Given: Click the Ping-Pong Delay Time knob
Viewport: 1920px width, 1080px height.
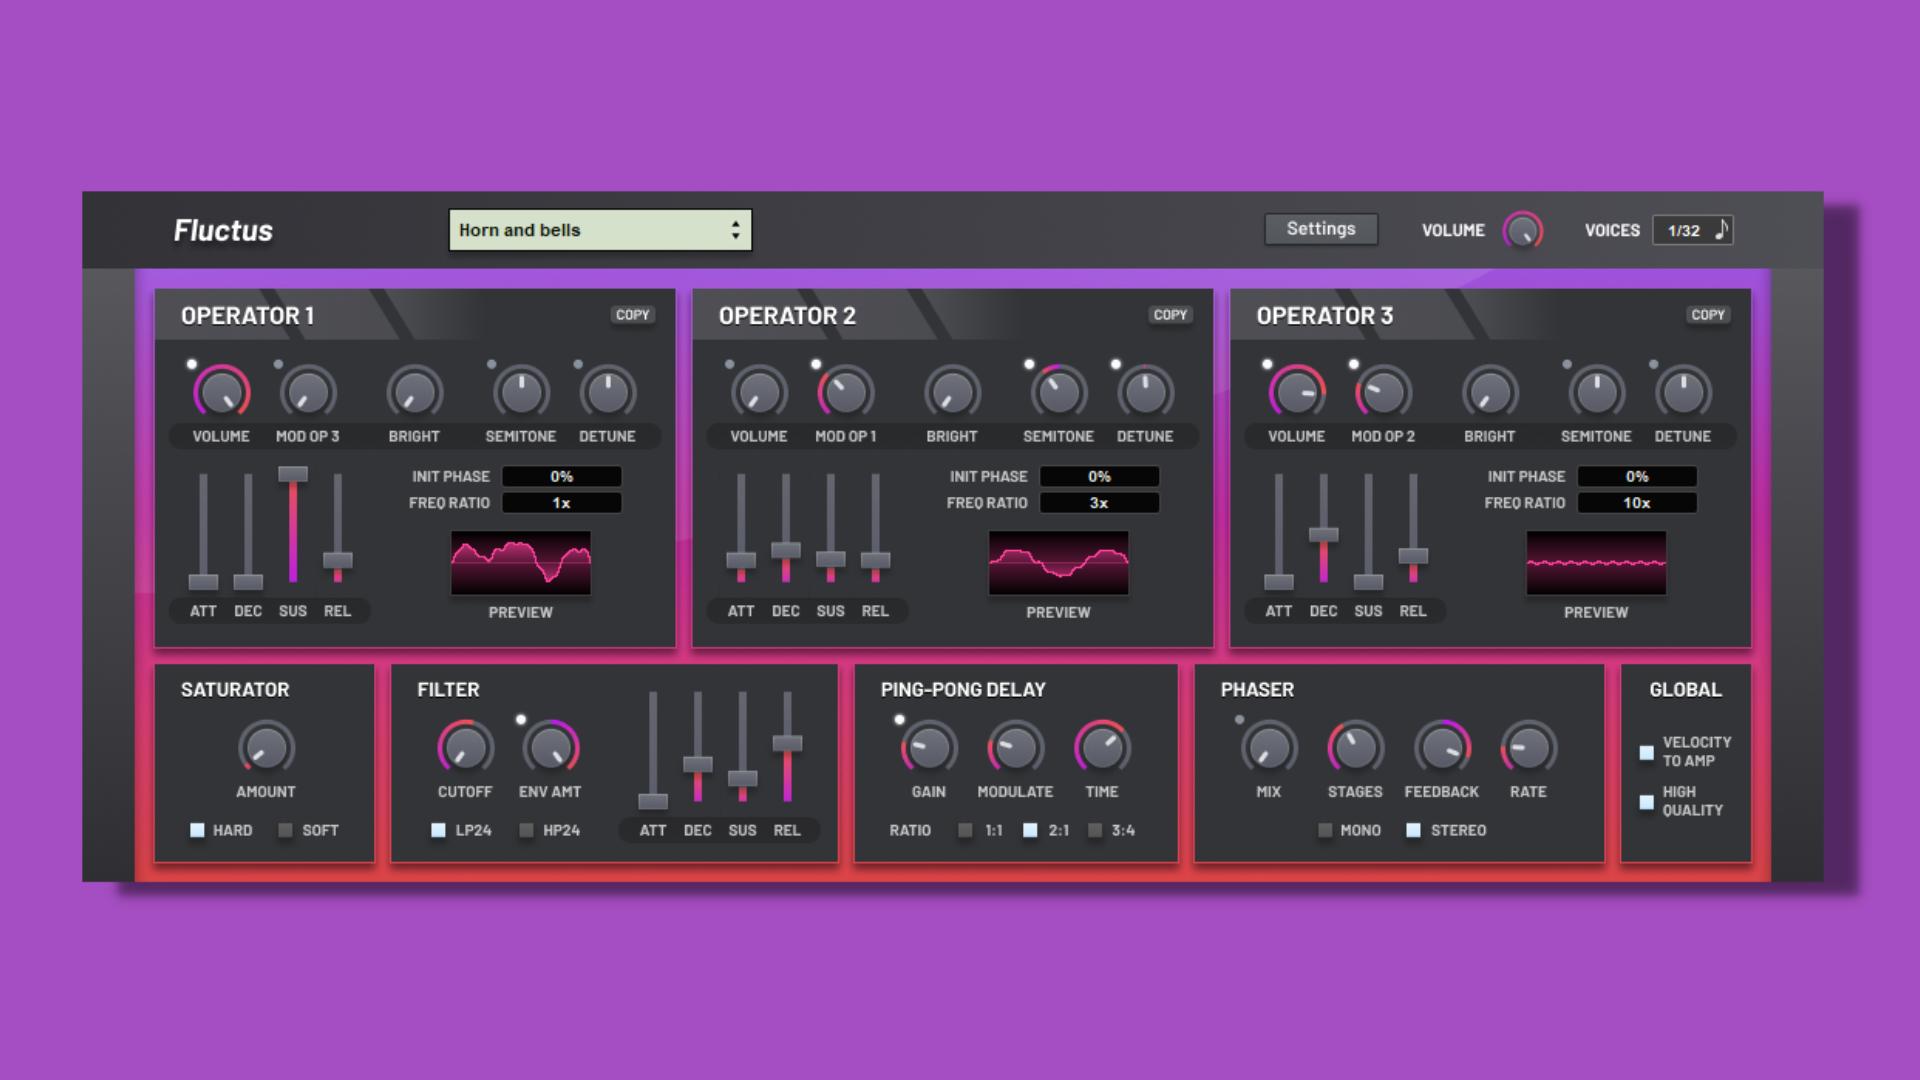Looking at the screenshot, I should click(1102, 749).
